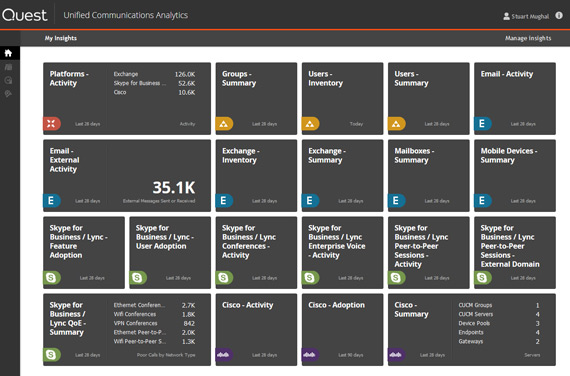570x376 pixels.
Task: Open the Email - External Activity title
Action: pos(64,160)
